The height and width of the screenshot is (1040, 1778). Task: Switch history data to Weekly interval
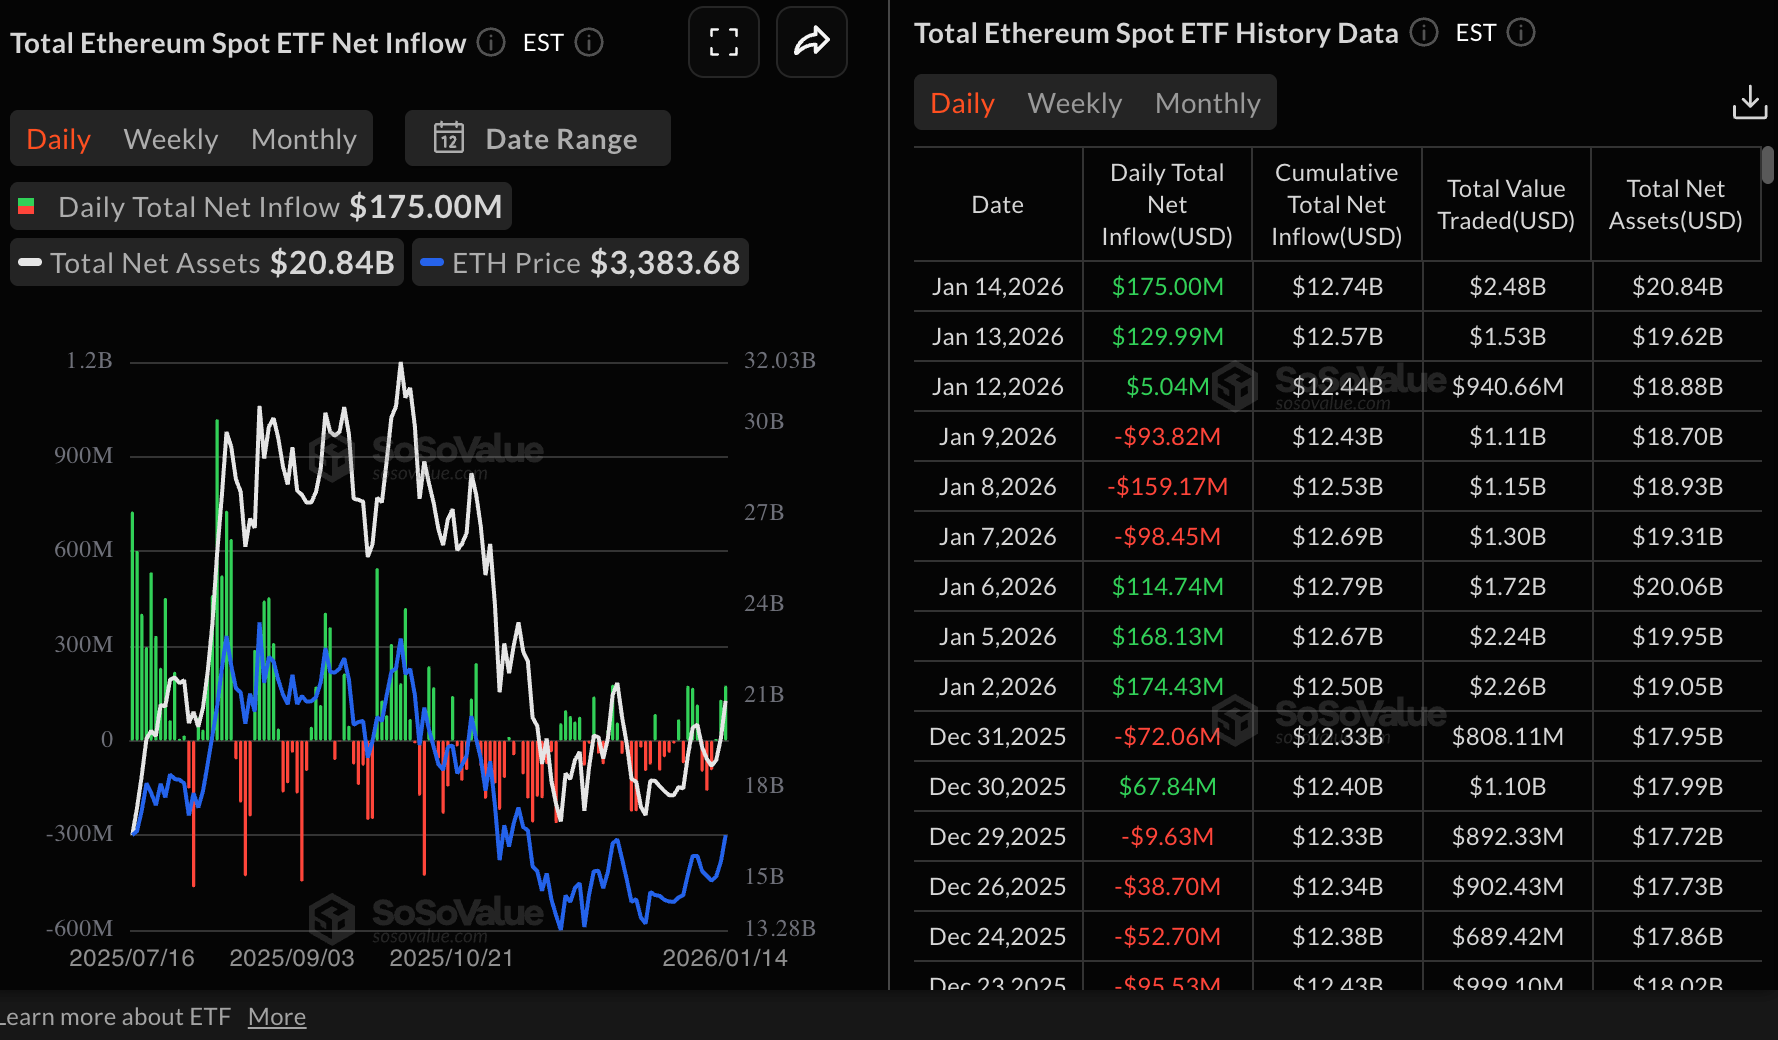coord(1073,102)
